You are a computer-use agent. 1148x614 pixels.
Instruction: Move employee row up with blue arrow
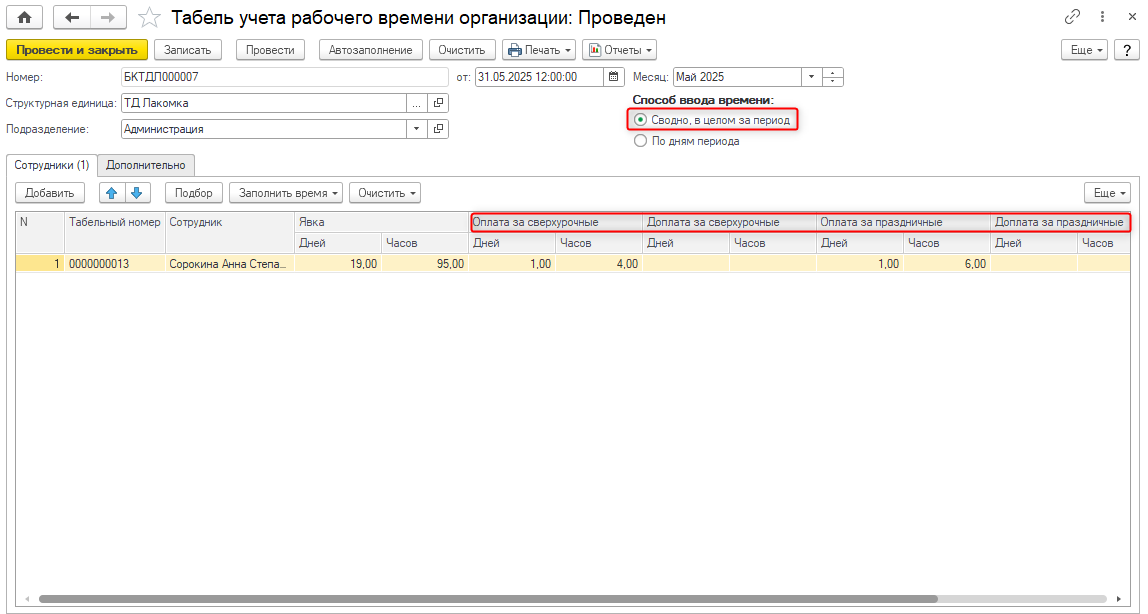(111, 193)
